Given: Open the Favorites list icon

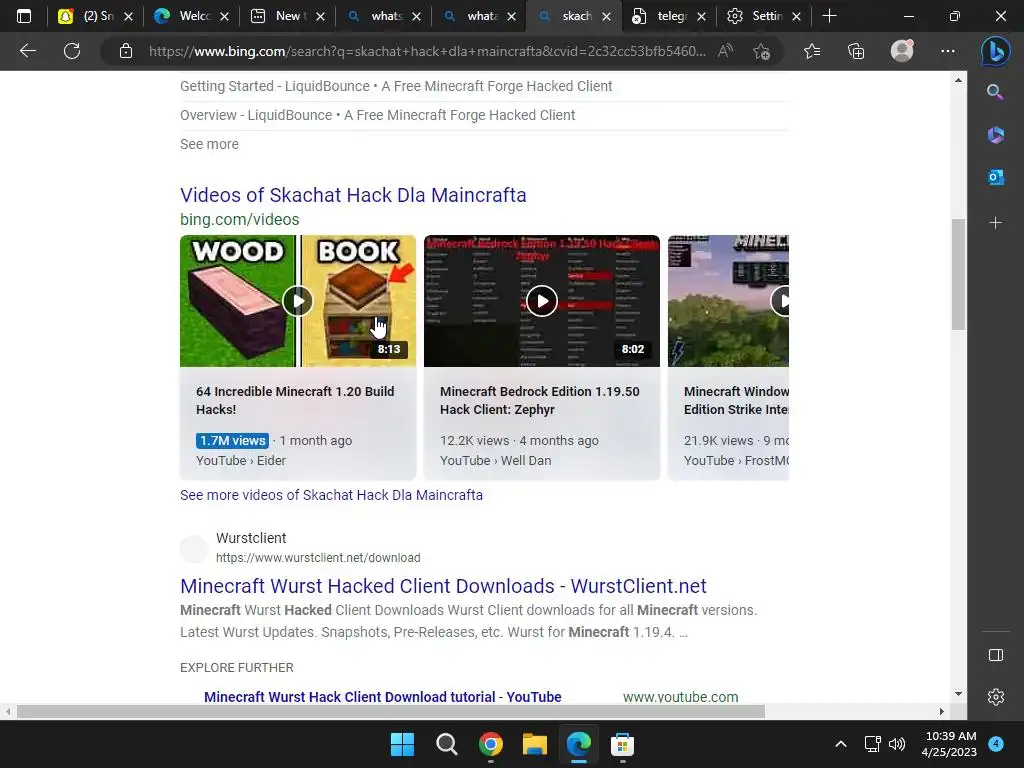Looking at the screenshot, I should click(x=812, y=51).
